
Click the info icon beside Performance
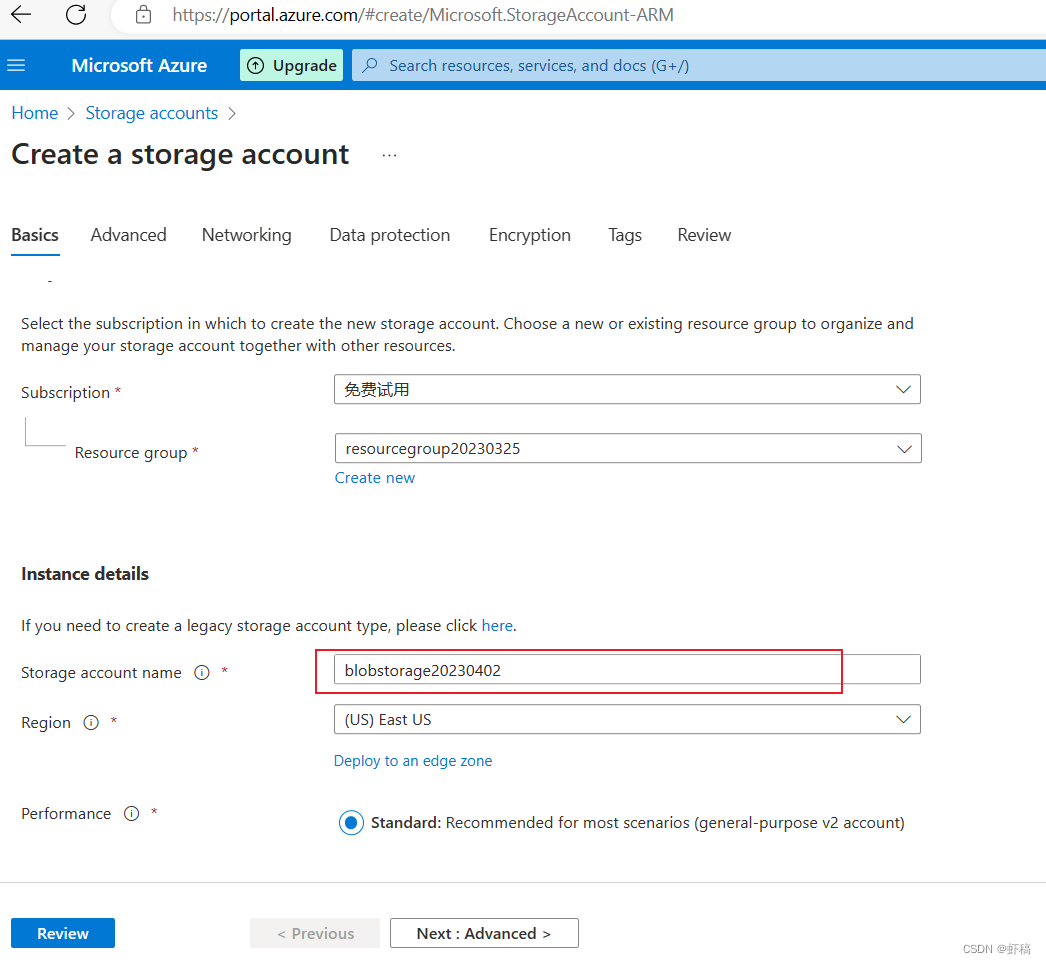tap(131, 813)
